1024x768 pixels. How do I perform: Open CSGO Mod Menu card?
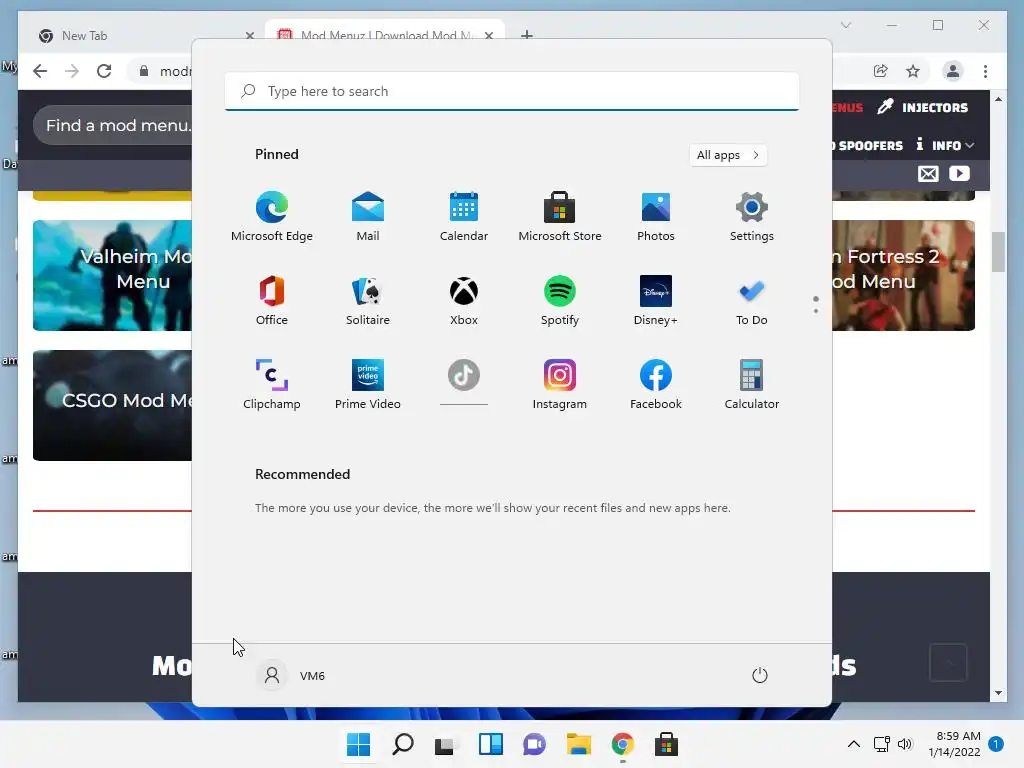[112, 406]
